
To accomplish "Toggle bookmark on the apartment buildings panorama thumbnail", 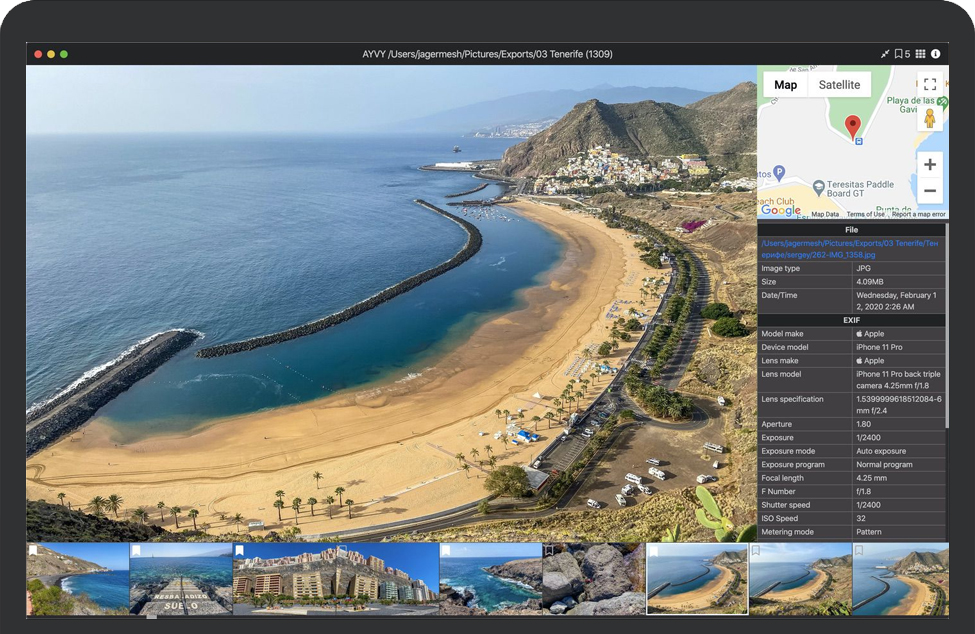I will [x=240, y=550].
